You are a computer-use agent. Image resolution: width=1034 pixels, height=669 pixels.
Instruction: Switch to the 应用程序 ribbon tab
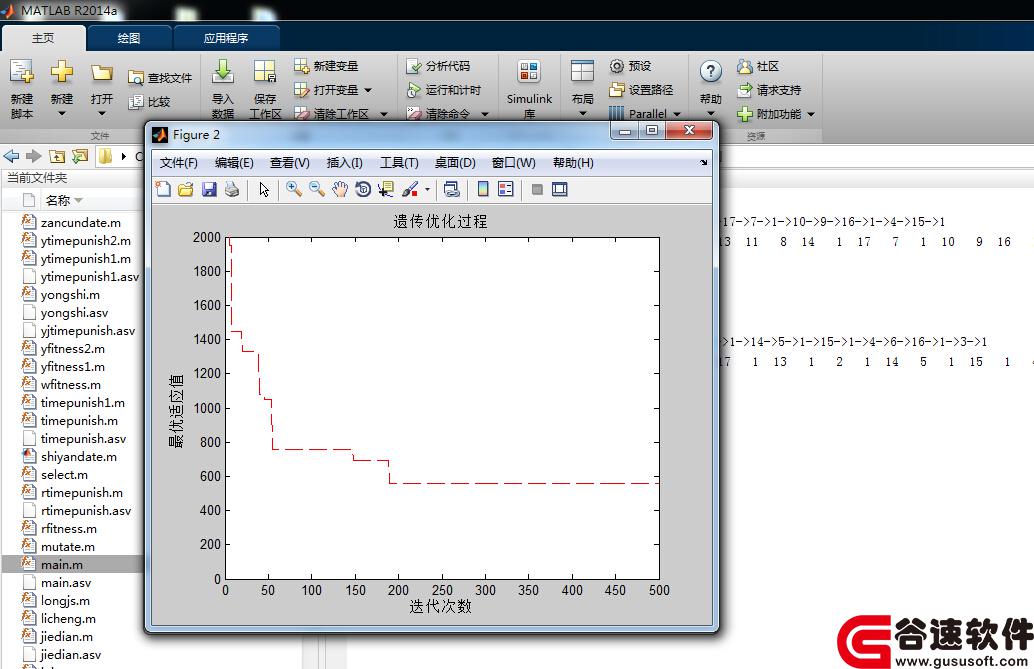pyautogui.click(x=226, y=38)
